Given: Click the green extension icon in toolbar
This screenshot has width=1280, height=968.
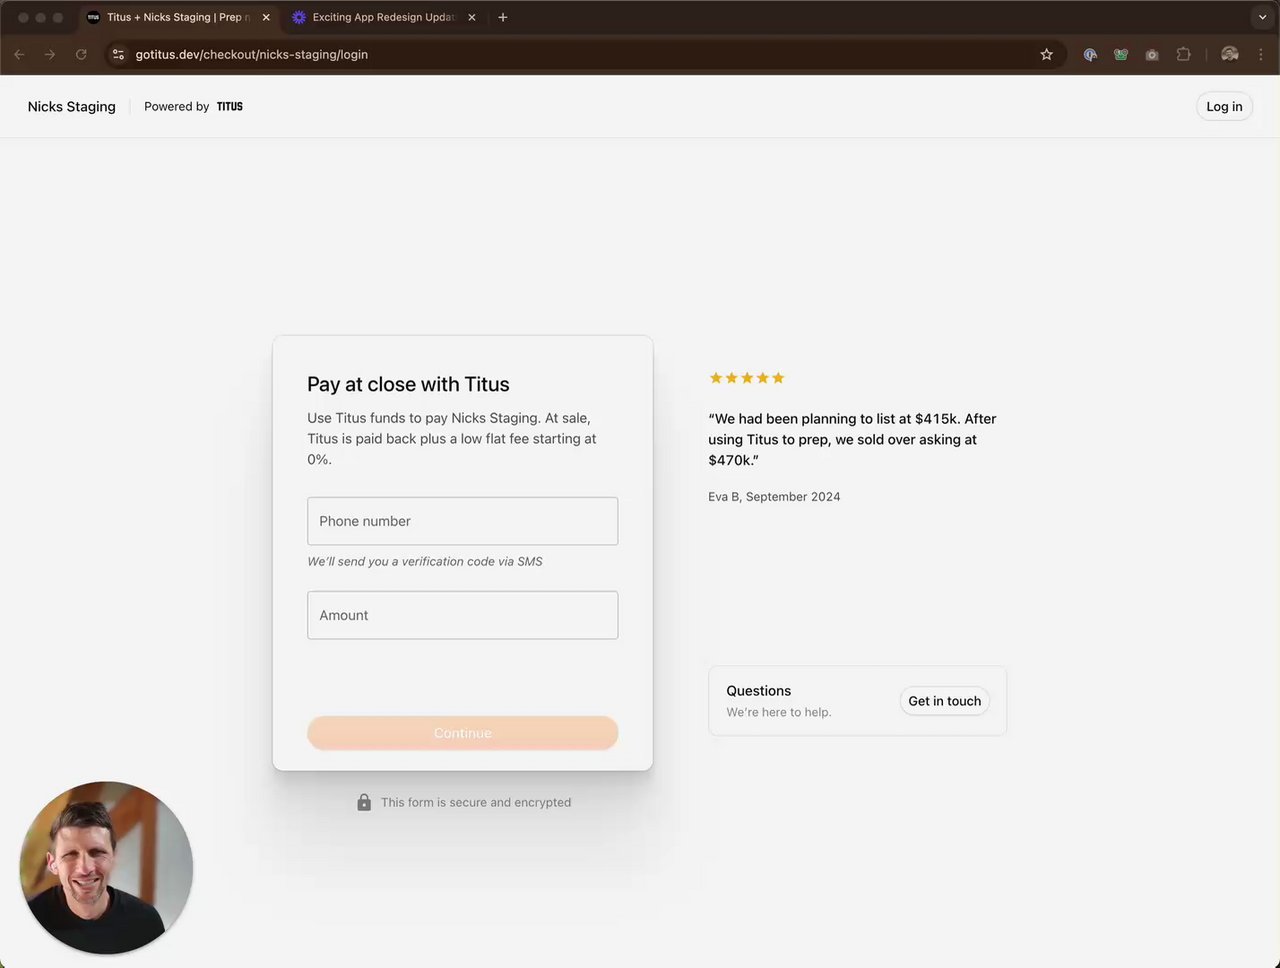Looking at the screenshot, I should click(1121, 54).
